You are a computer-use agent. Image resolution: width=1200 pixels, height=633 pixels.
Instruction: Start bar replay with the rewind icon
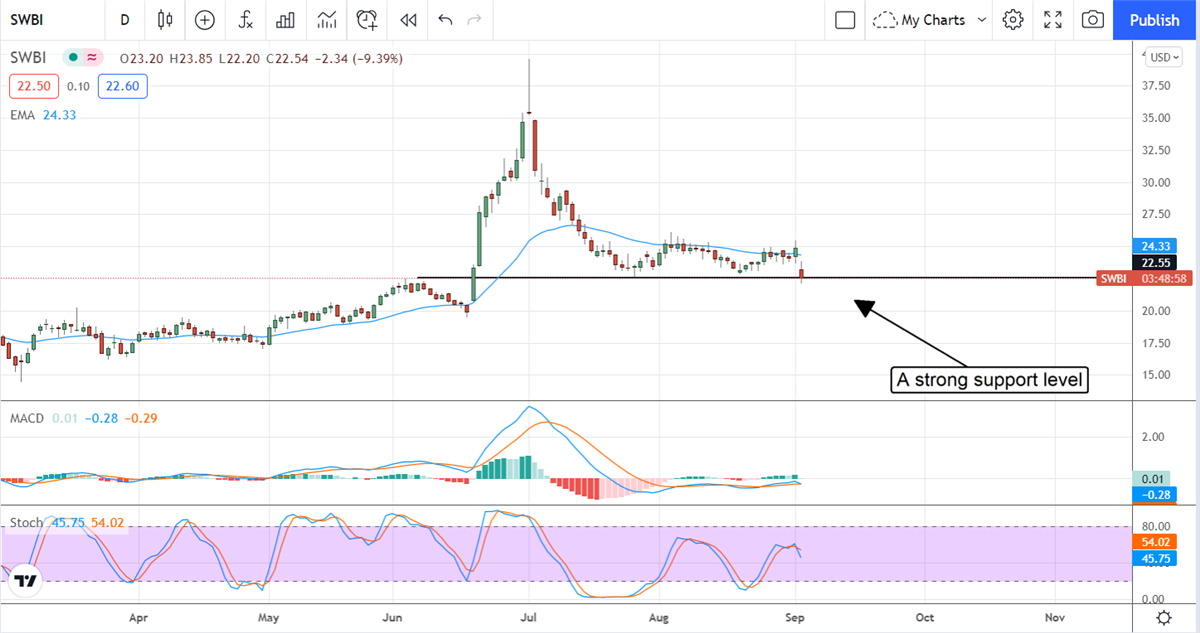pyautogui.click(x=407, y=19)
